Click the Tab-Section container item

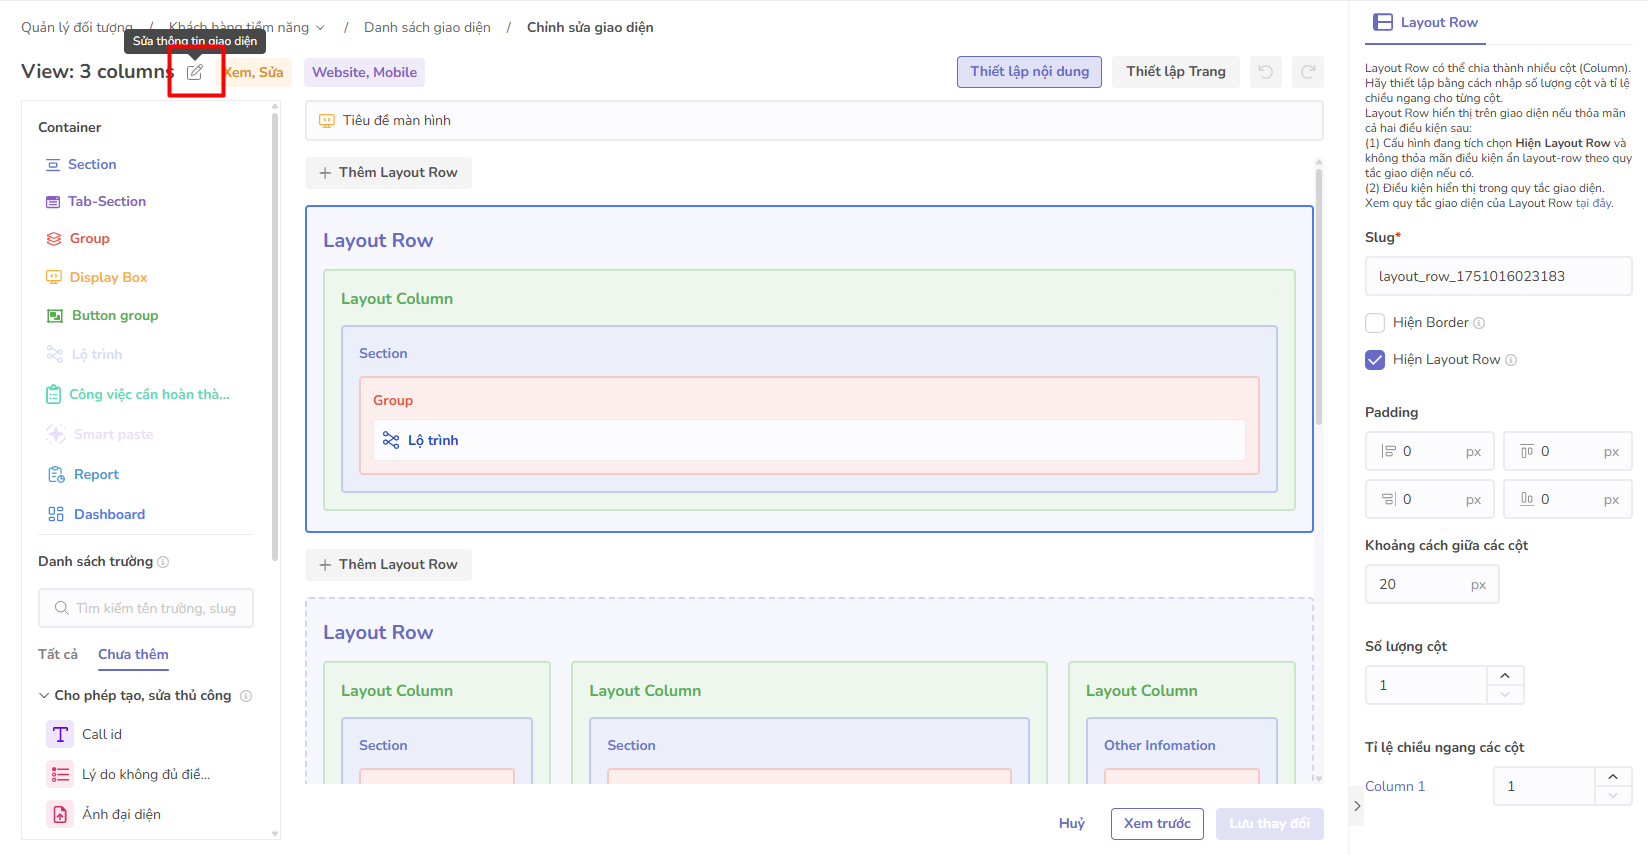coord(106,201)
